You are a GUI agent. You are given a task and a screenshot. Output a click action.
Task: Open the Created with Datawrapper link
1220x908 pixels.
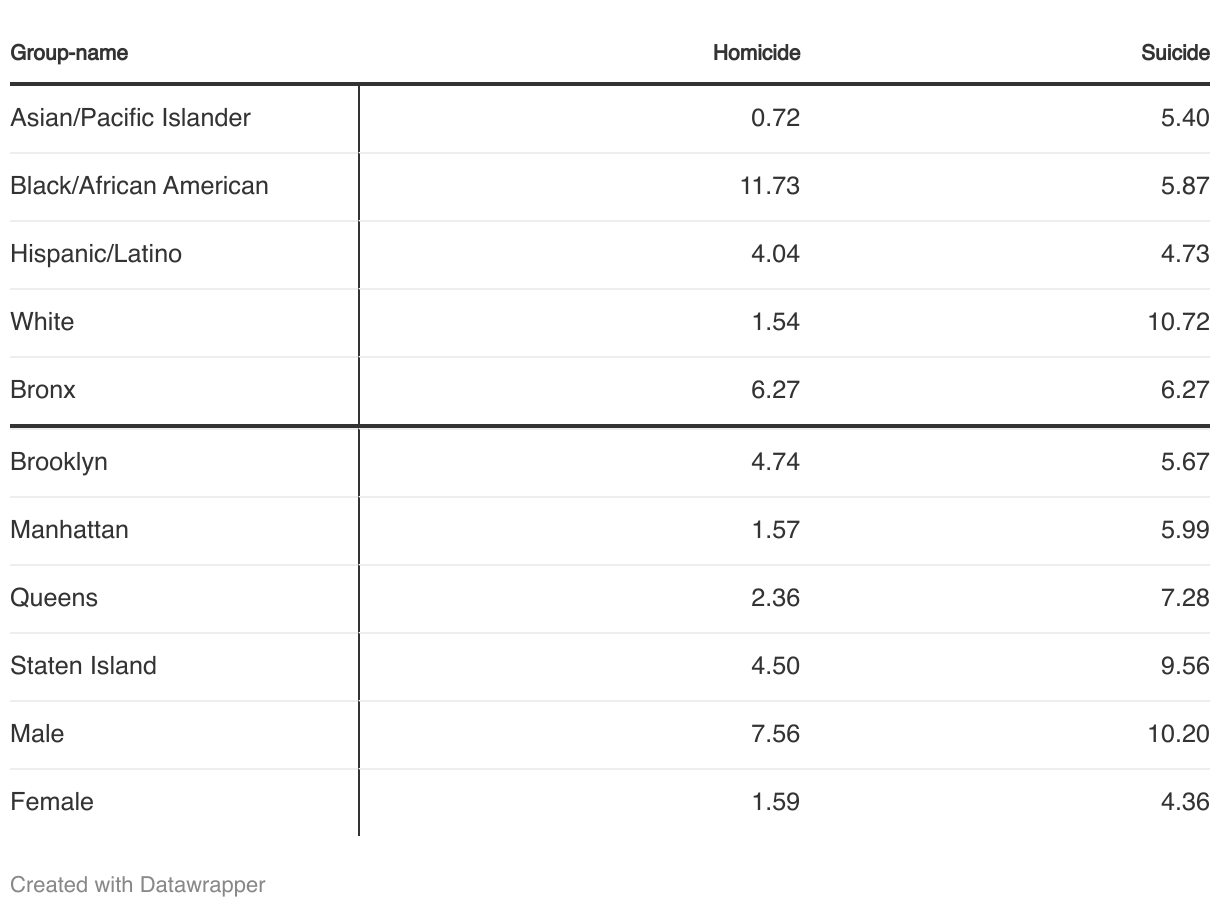pos(138,884)
